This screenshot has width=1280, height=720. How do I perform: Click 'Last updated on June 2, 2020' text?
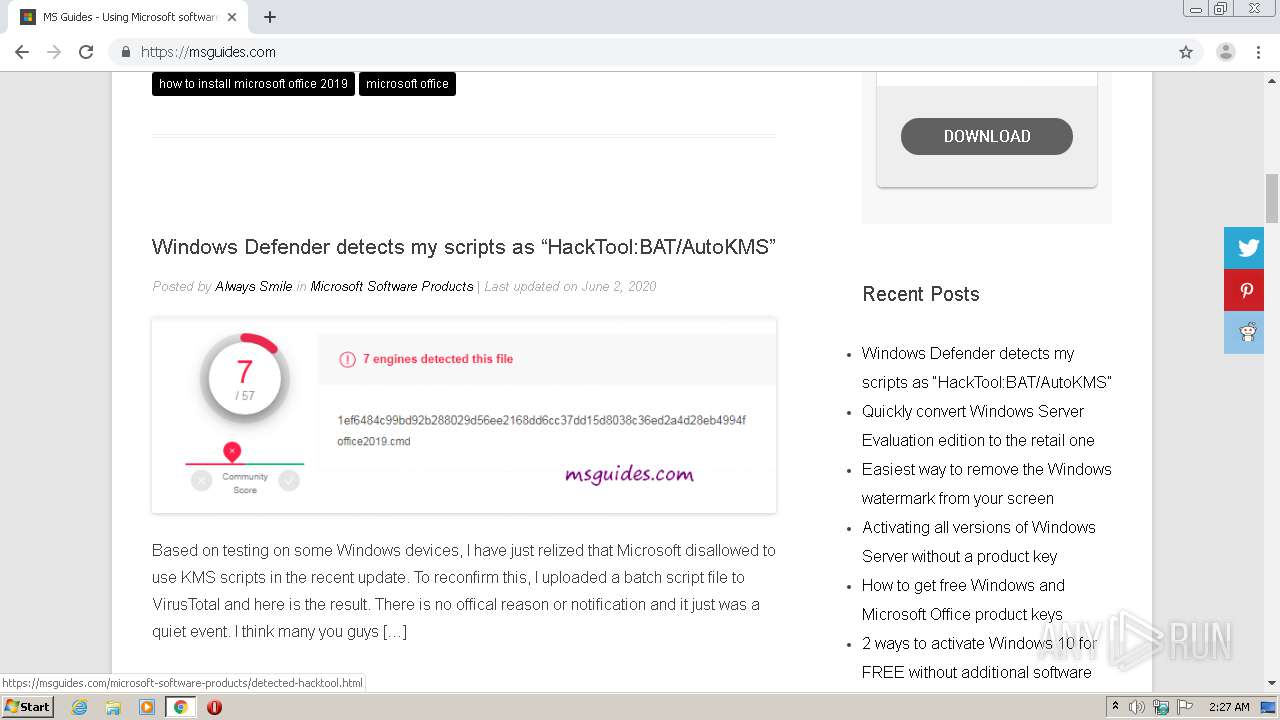click(x=570, y=286)
